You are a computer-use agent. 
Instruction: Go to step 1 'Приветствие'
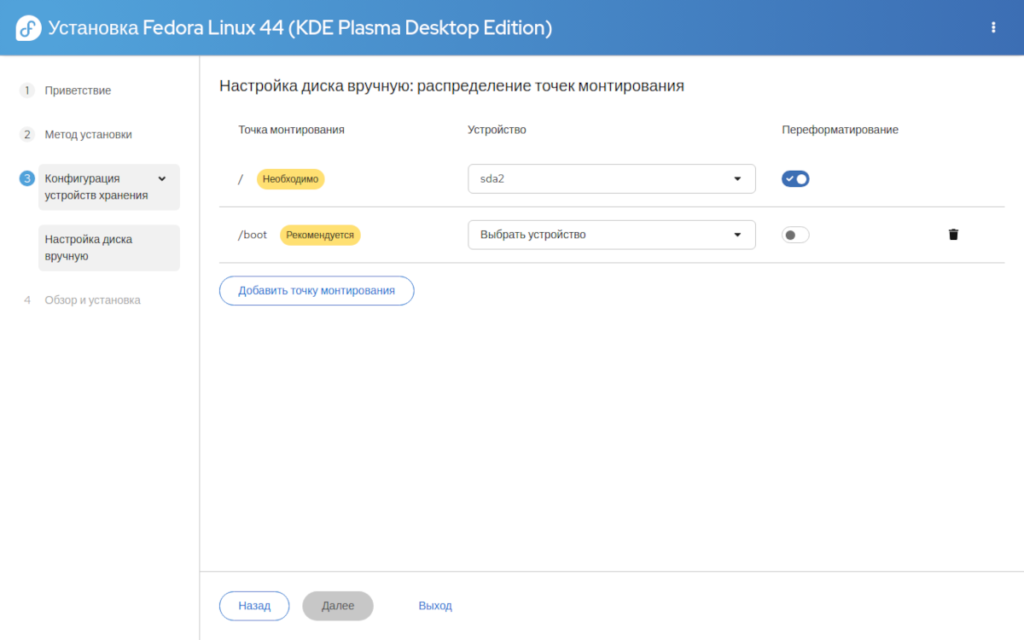[x=78, y=90]
